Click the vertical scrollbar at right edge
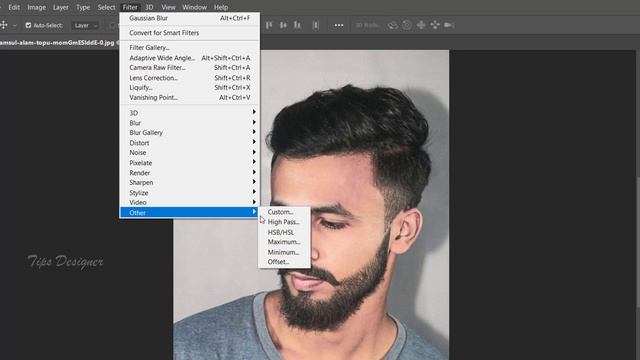This screenshot has height=360, width=640. (x=638, y=241)
